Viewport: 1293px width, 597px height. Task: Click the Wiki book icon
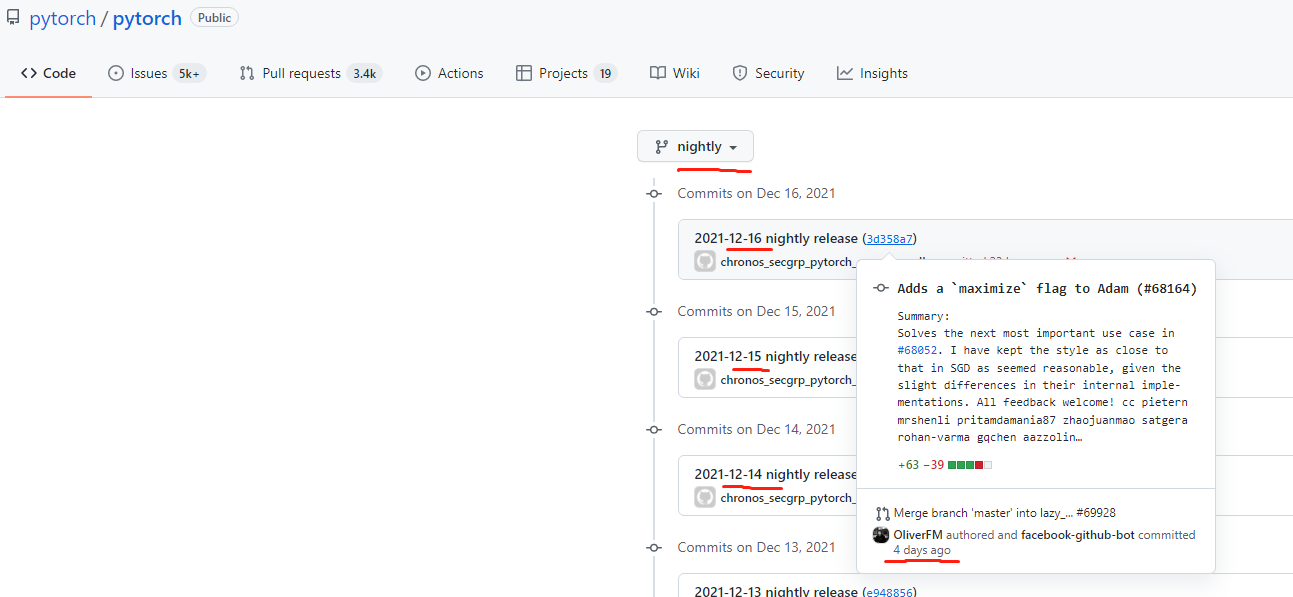point(658,73)
